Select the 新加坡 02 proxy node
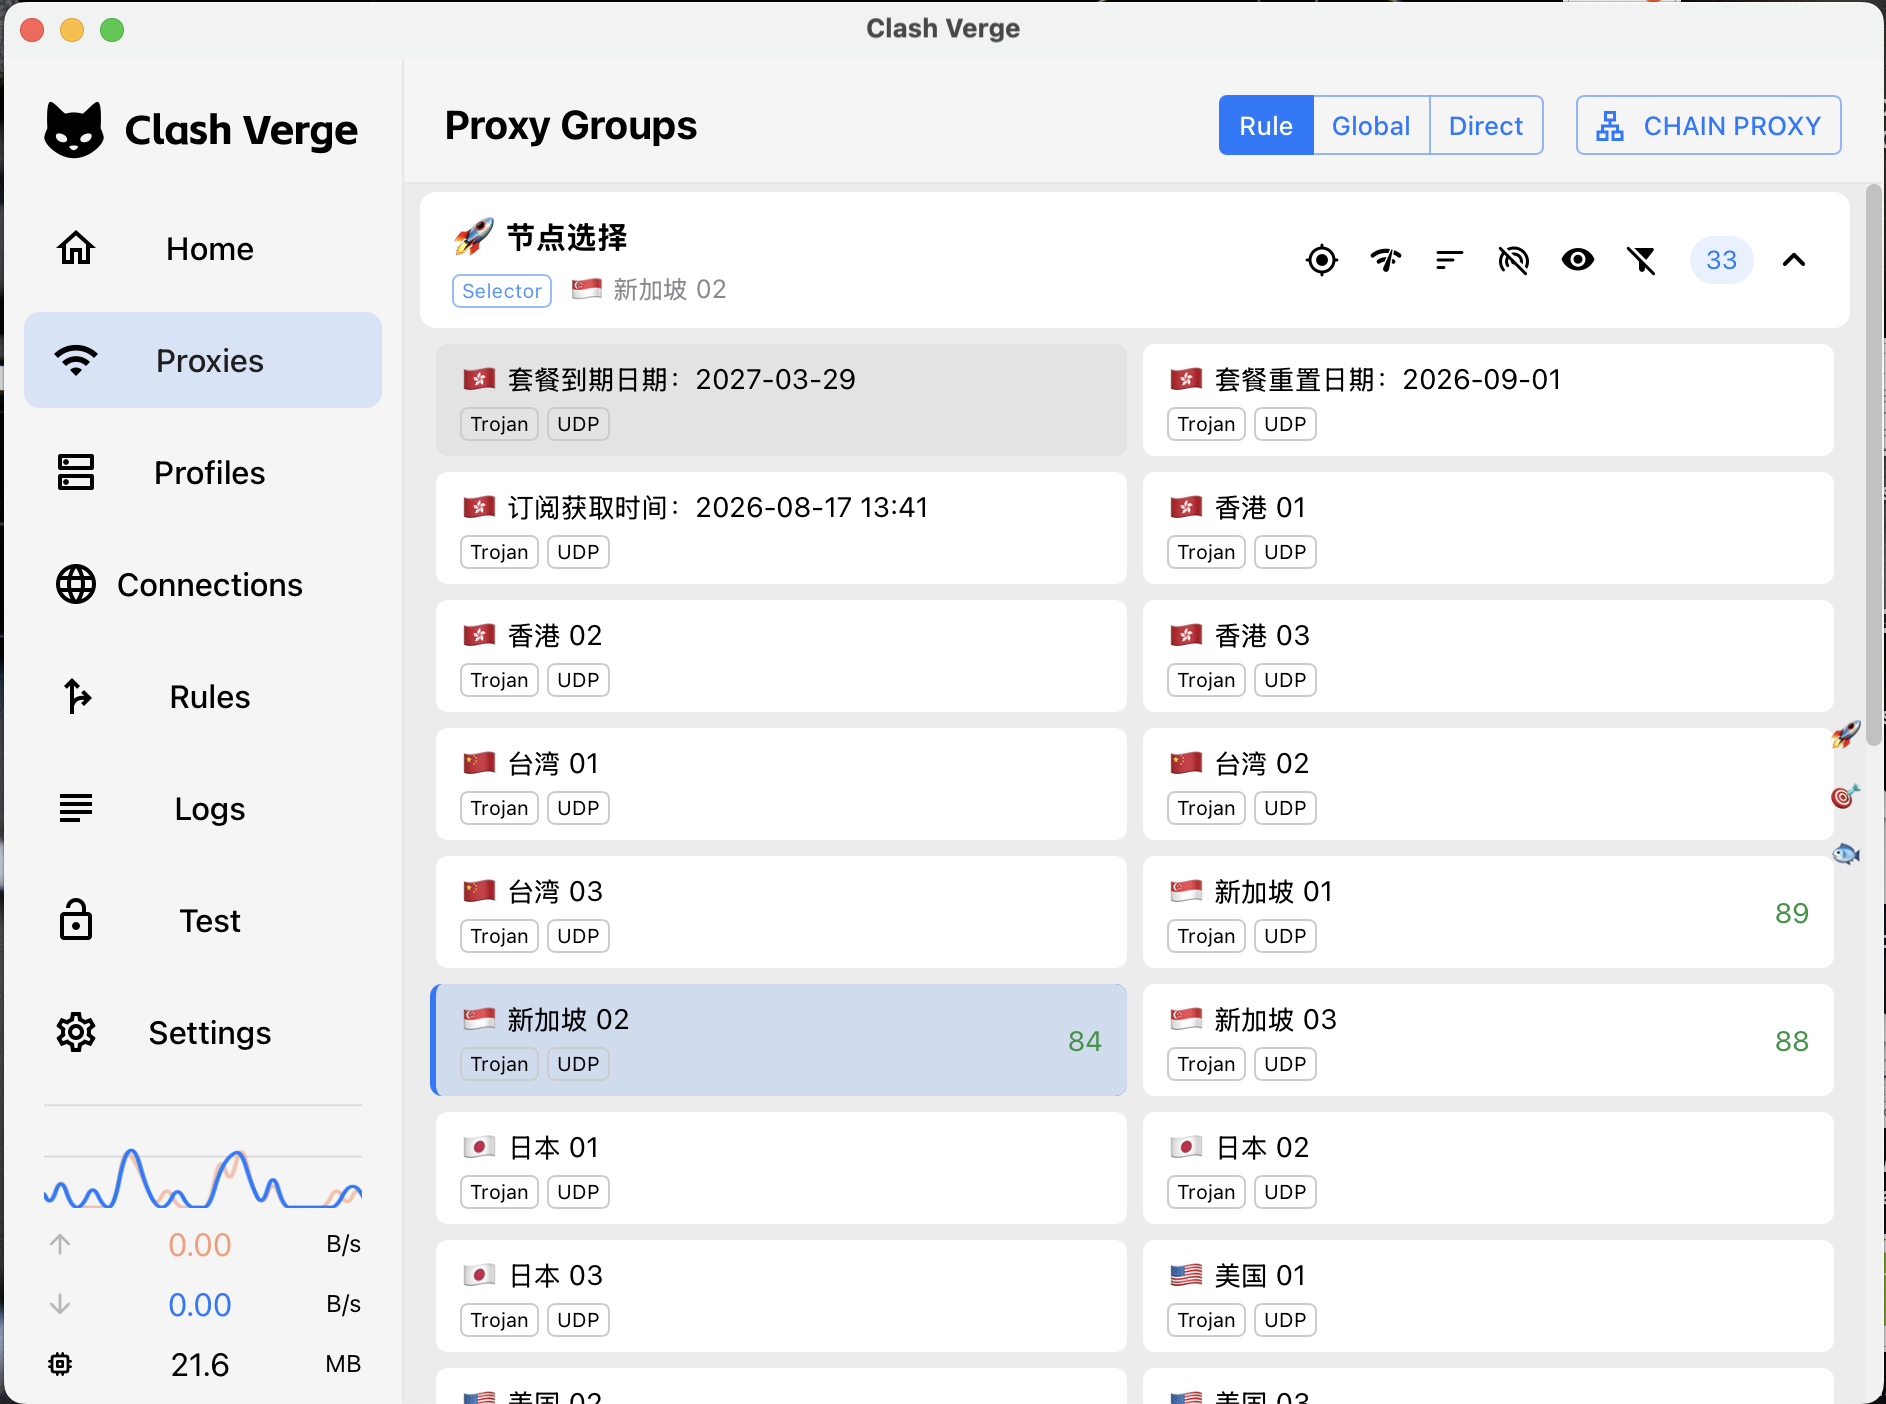This screenshot has height=1404, width=1886. coord(781,1040)
